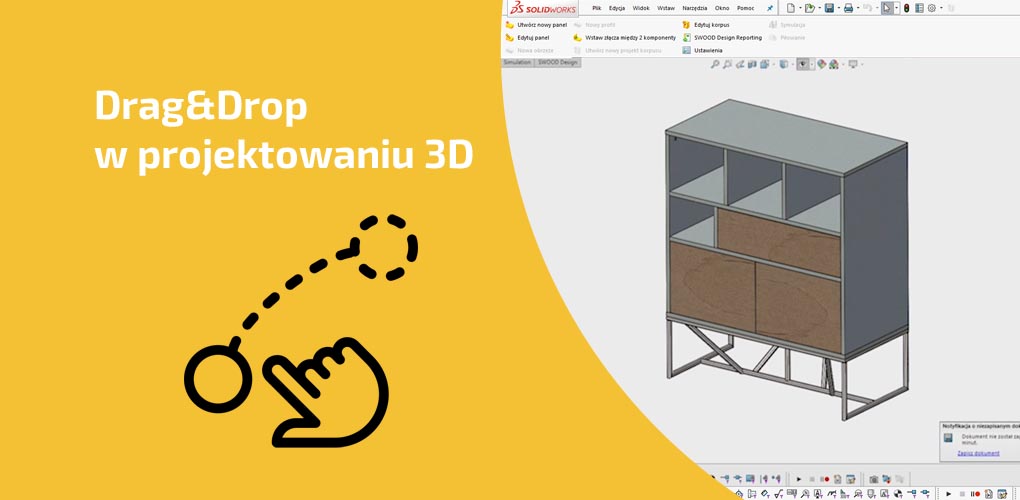Click the Previous View icon

pyautogui.click(x=740, y=64)
